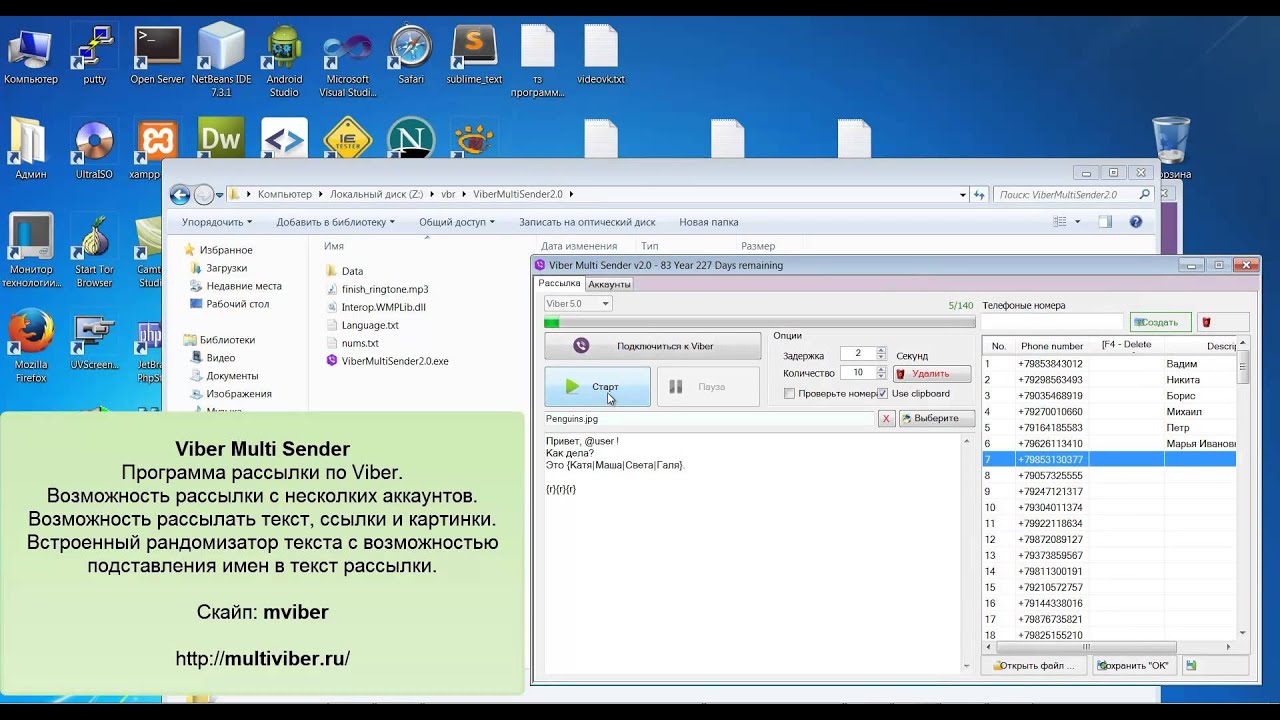Decrease Количество count with down arrow
The height and width of the screenshot is (720, 1280).
(x=881, y=377)
